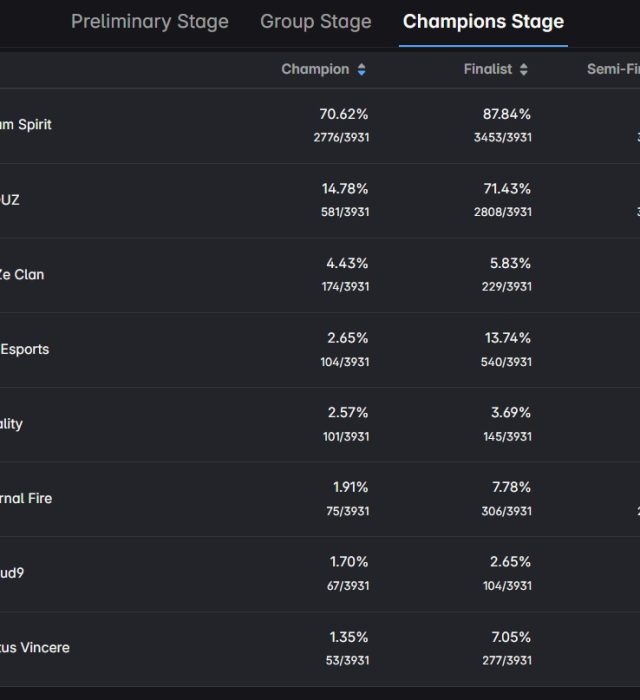The image size is (640, 700).
Task: Select the 2776/3931 champion pick count
Action: pos(341,137)
